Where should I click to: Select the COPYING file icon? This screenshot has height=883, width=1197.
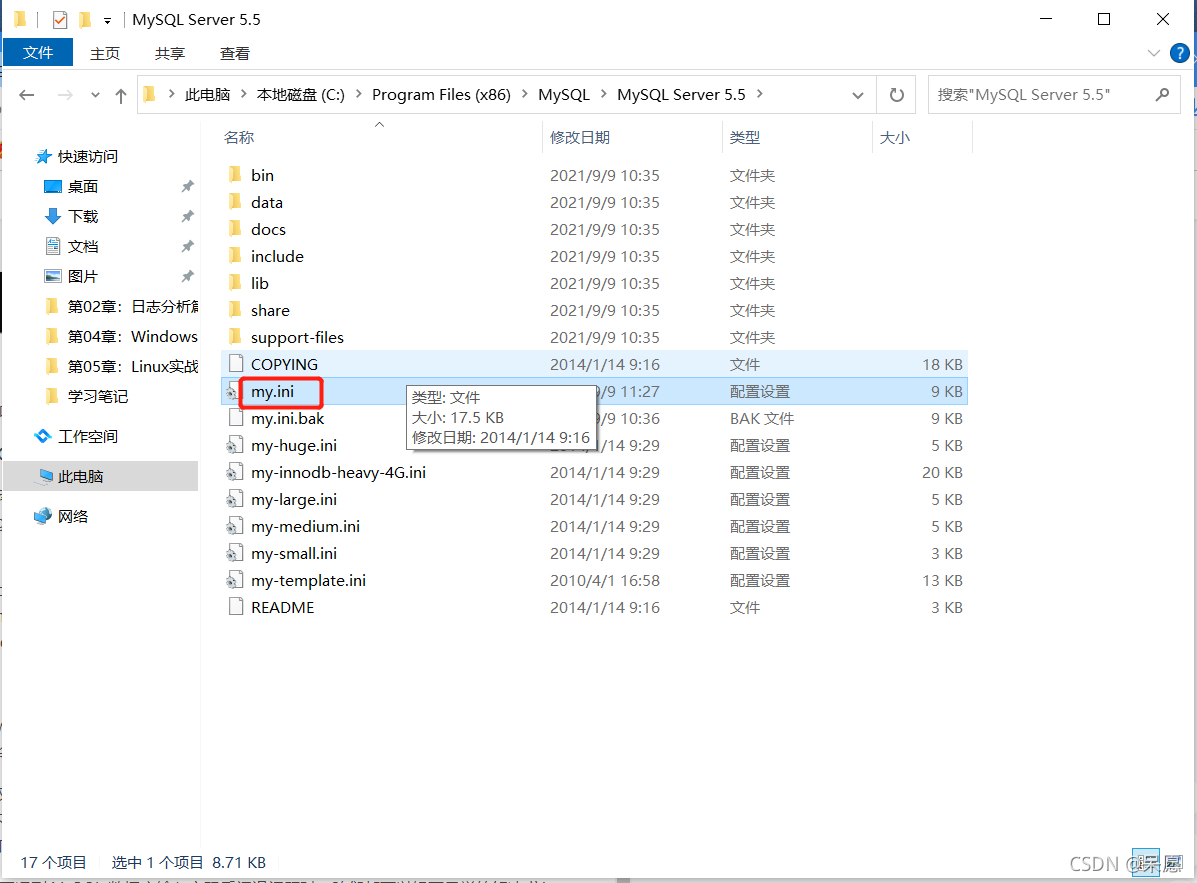pyautogui.click(x=236, y=364)
